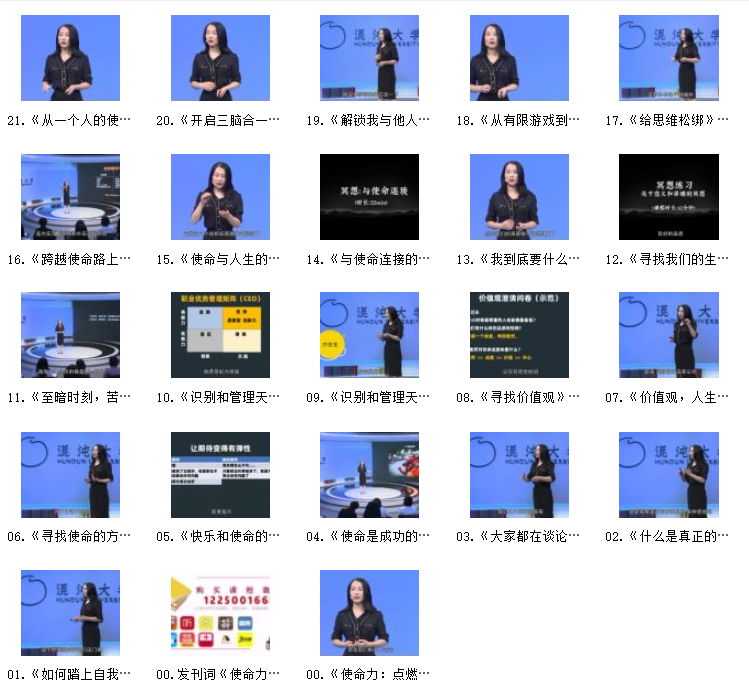Open video thumbnail for lesson 15
This screenshot has width=749, height=693.
click(x=220, y=197)
